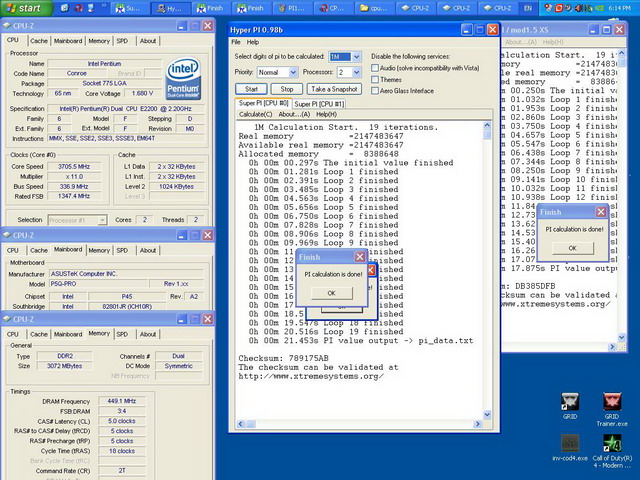Click Take a Snapshot button
The width and height of the screenshot is (640, 480).
pos(334,89)
